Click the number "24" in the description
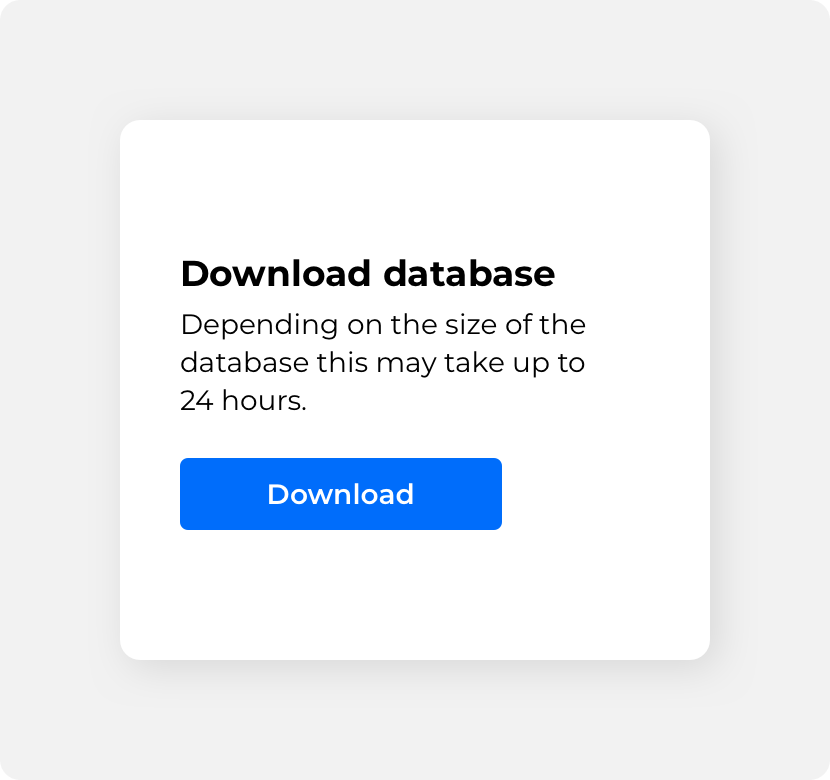The height and width of the screenshot is (780, 830). 197,401
